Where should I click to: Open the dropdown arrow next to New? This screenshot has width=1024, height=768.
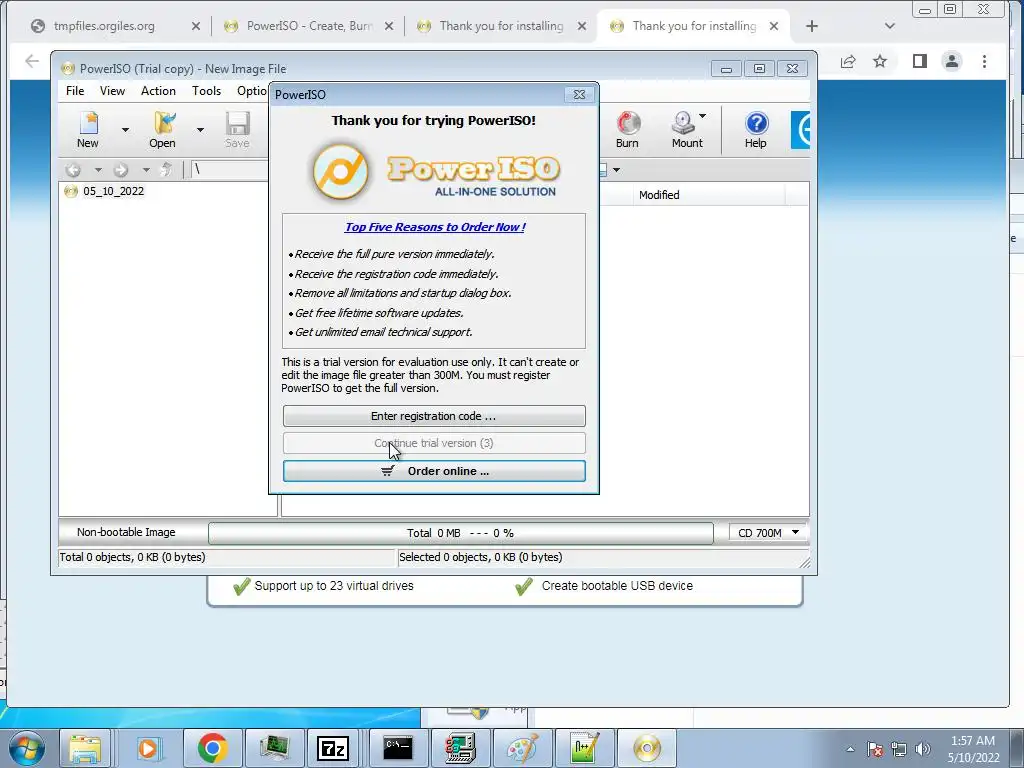click(125, 130)
